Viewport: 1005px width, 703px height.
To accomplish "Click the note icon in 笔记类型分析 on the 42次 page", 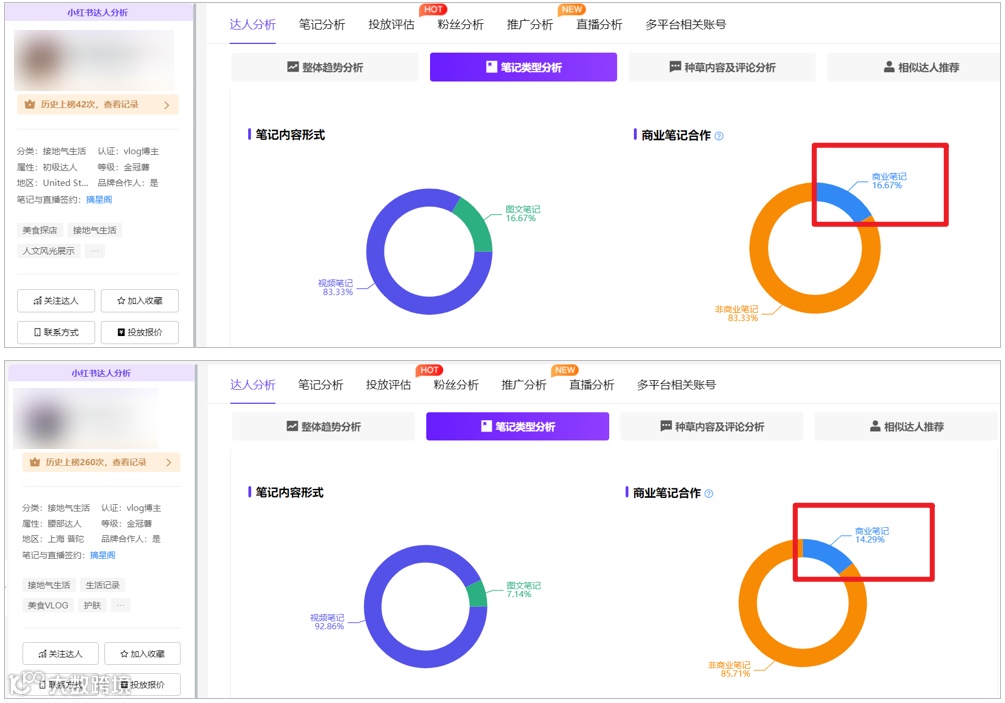I will tap(492, 67).
